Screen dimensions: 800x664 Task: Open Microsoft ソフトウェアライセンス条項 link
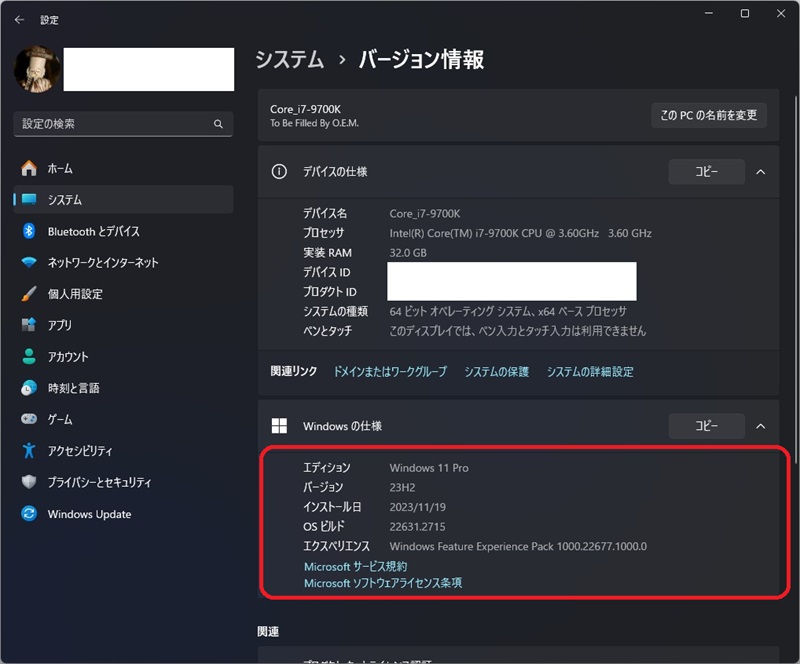[x=383, y=583]
